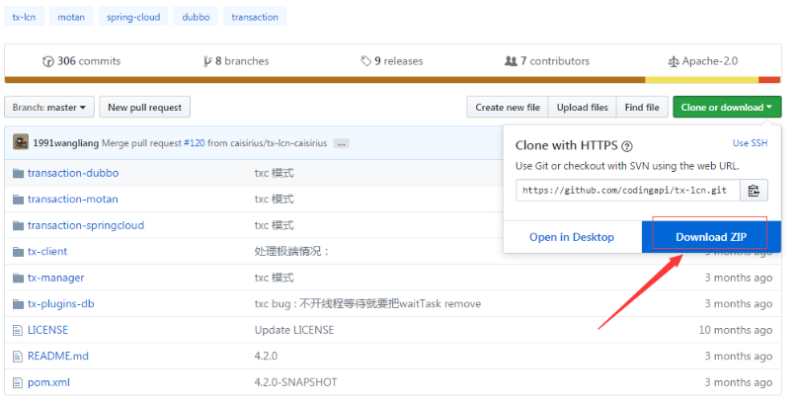Click folder icon beside tx-plugins-db
This screenshot has height=411, width=786.
click(x=18, y=304)
